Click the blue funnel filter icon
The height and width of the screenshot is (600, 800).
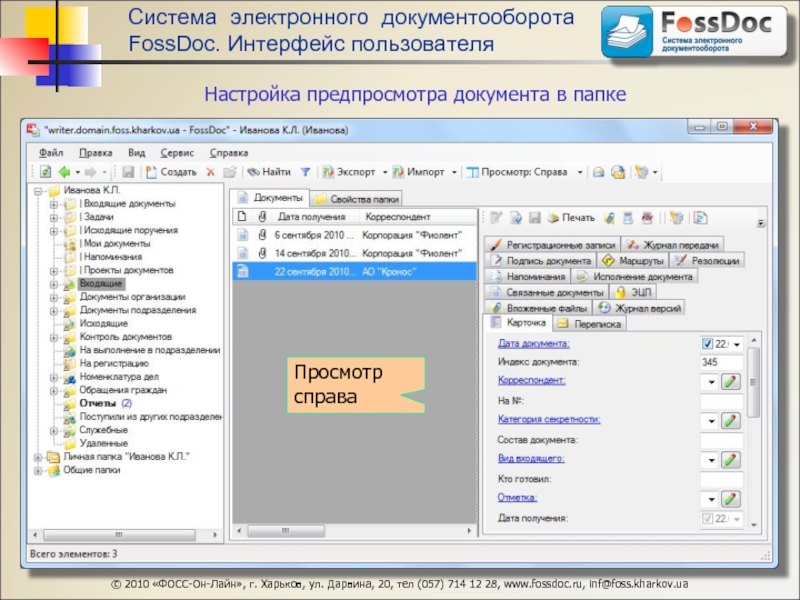pyautogui.click(x=305, y=172)
